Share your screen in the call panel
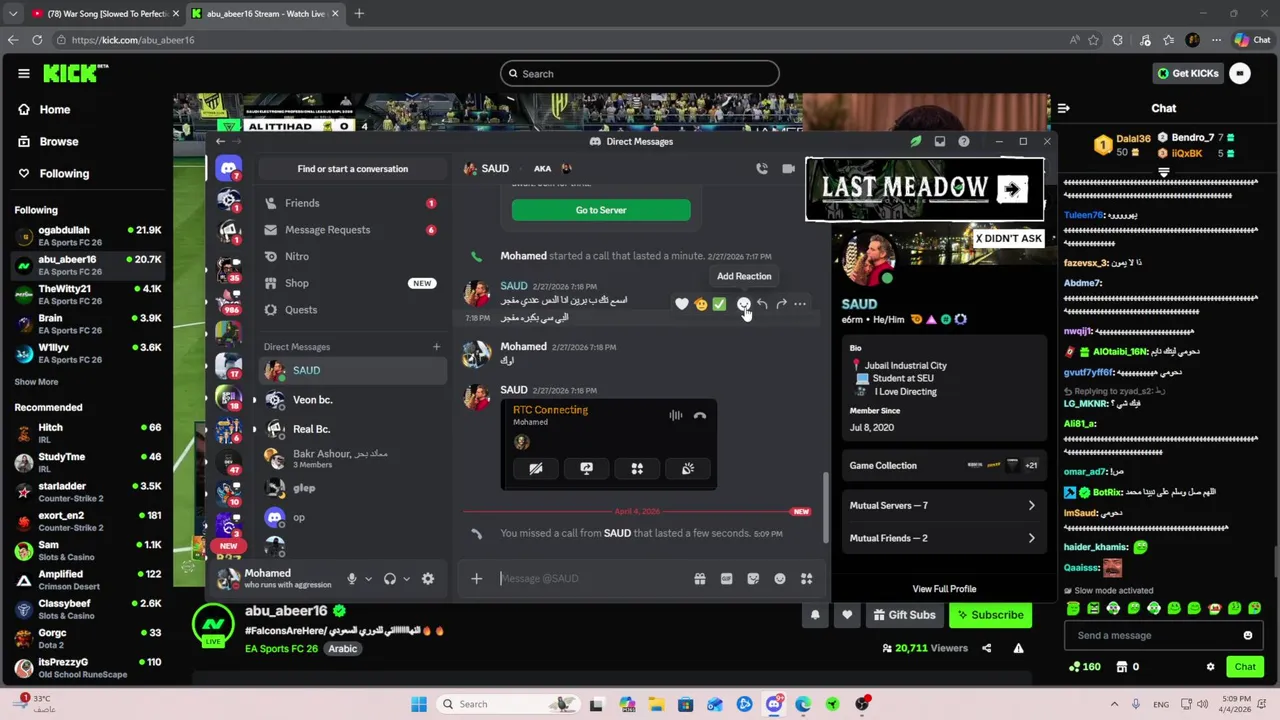This screenshot has width=1280, height=720. 586,468
